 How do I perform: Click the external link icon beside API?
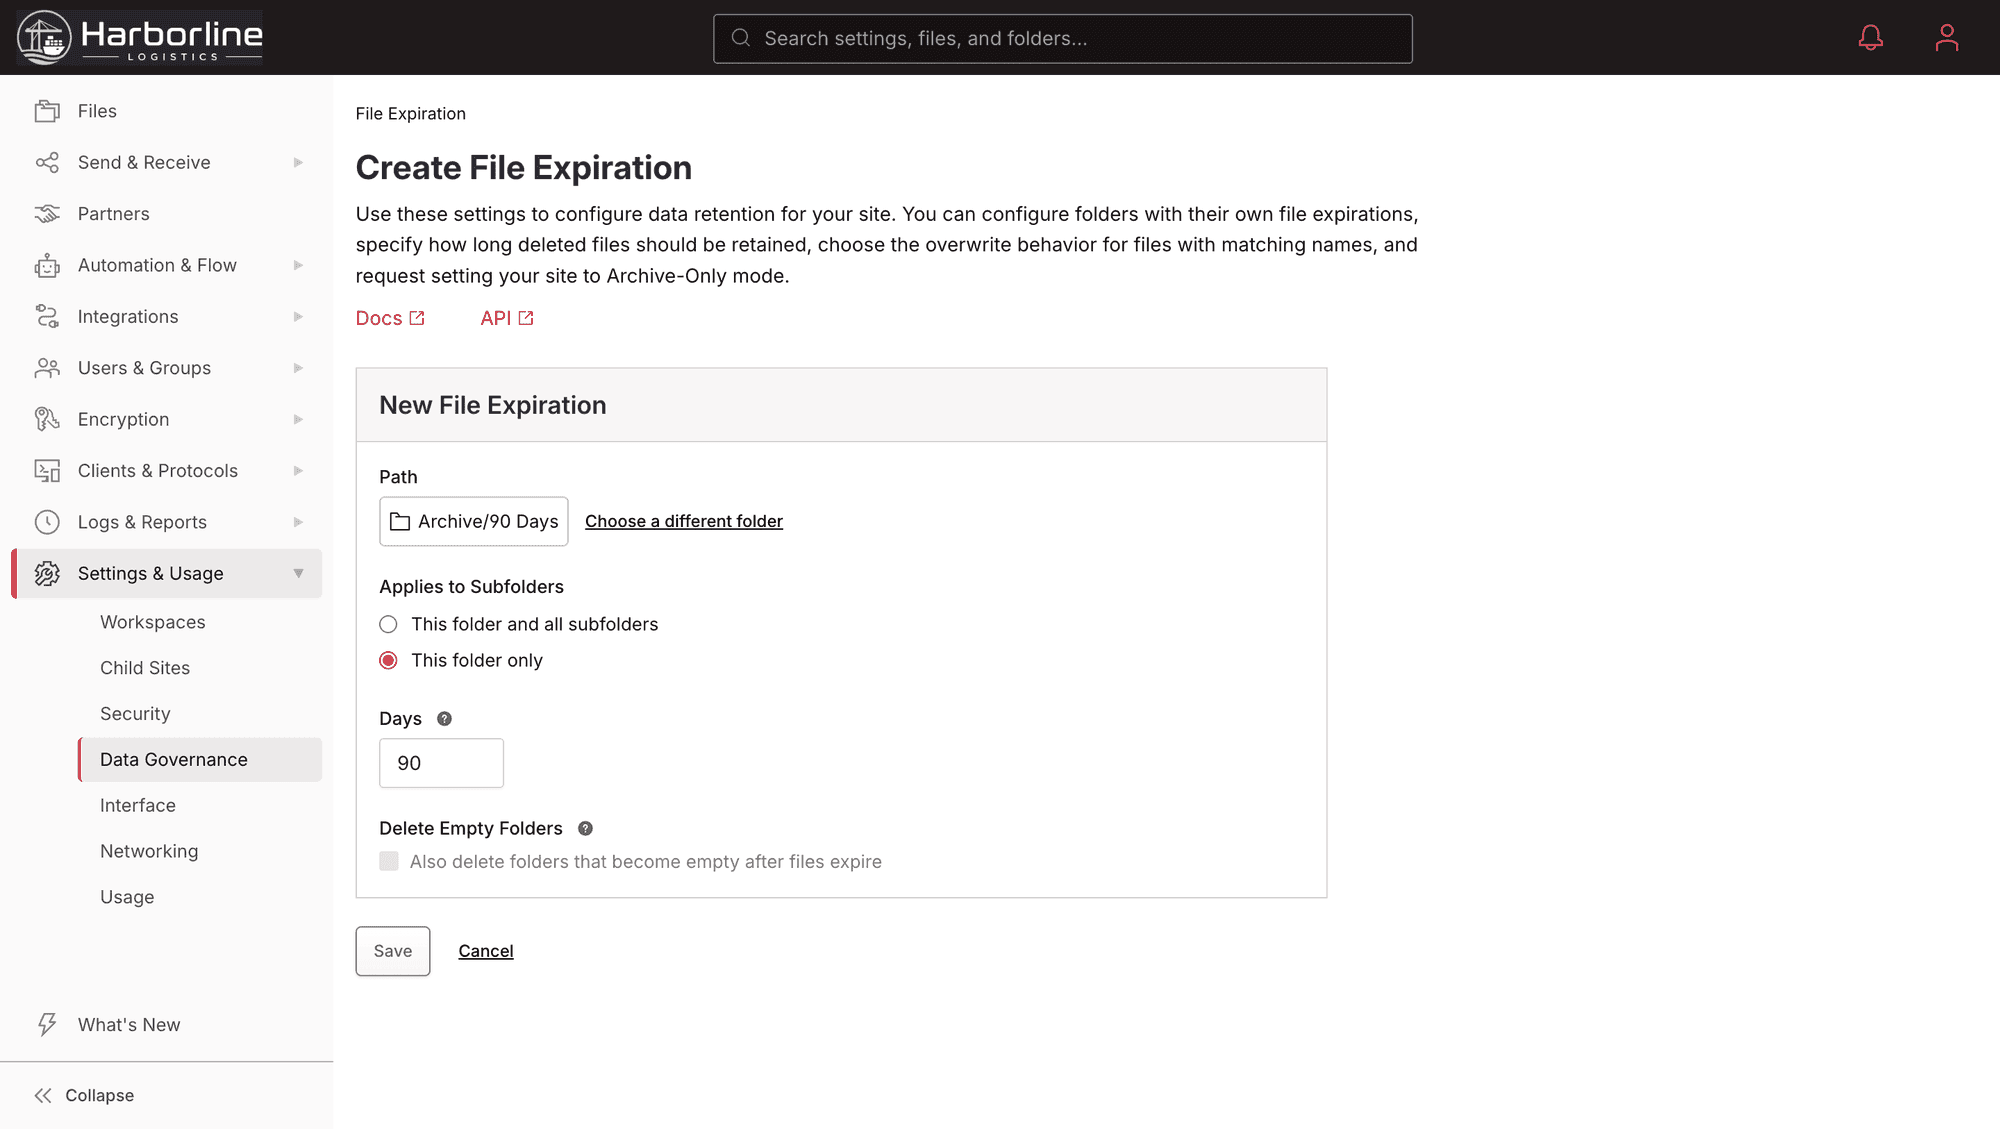[526, 318]
